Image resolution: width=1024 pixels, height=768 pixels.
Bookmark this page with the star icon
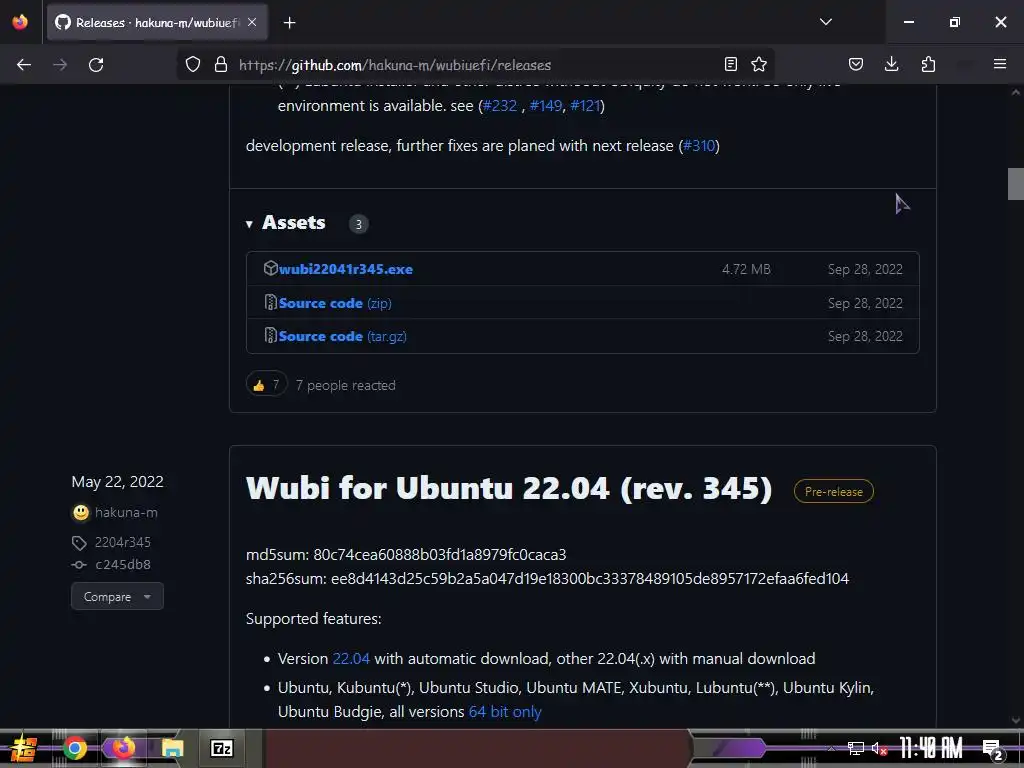point(759,64)
